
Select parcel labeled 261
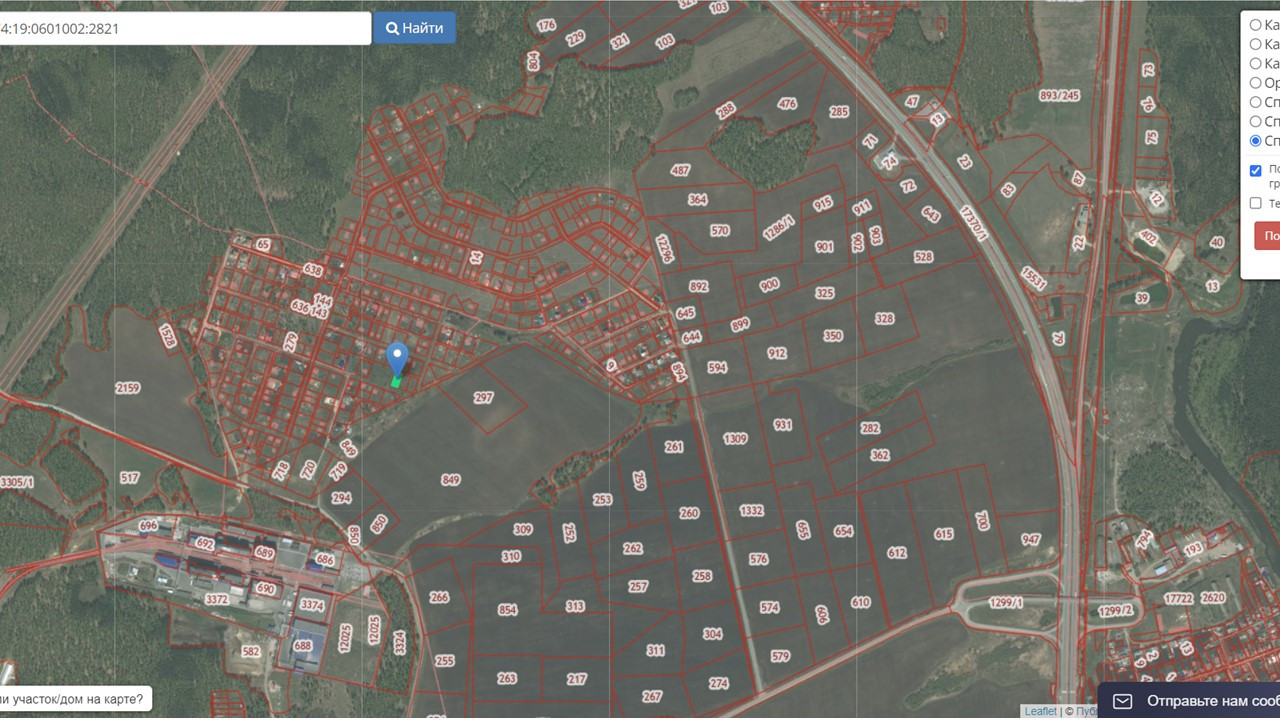pyautogui.click(x=674, y=448)
